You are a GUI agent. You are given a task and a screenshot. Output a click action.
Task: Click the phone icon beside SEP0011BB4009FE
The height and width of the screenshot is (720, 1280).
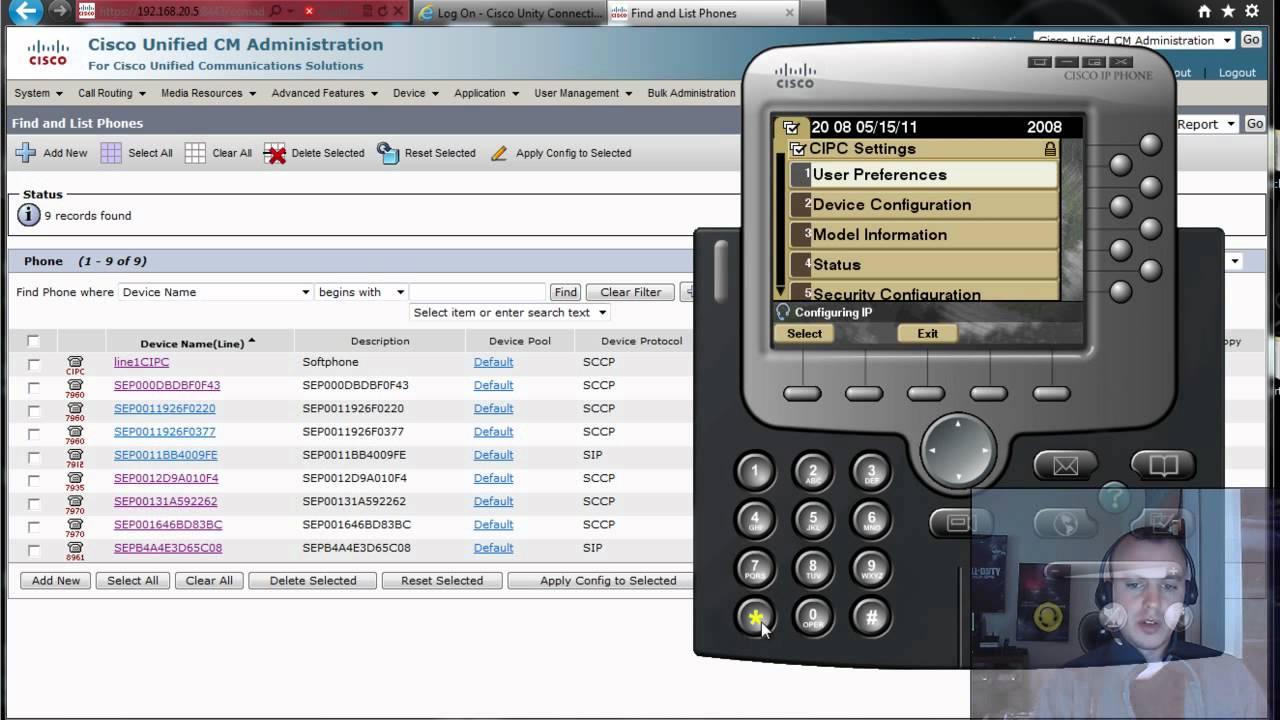coord(75,457)
